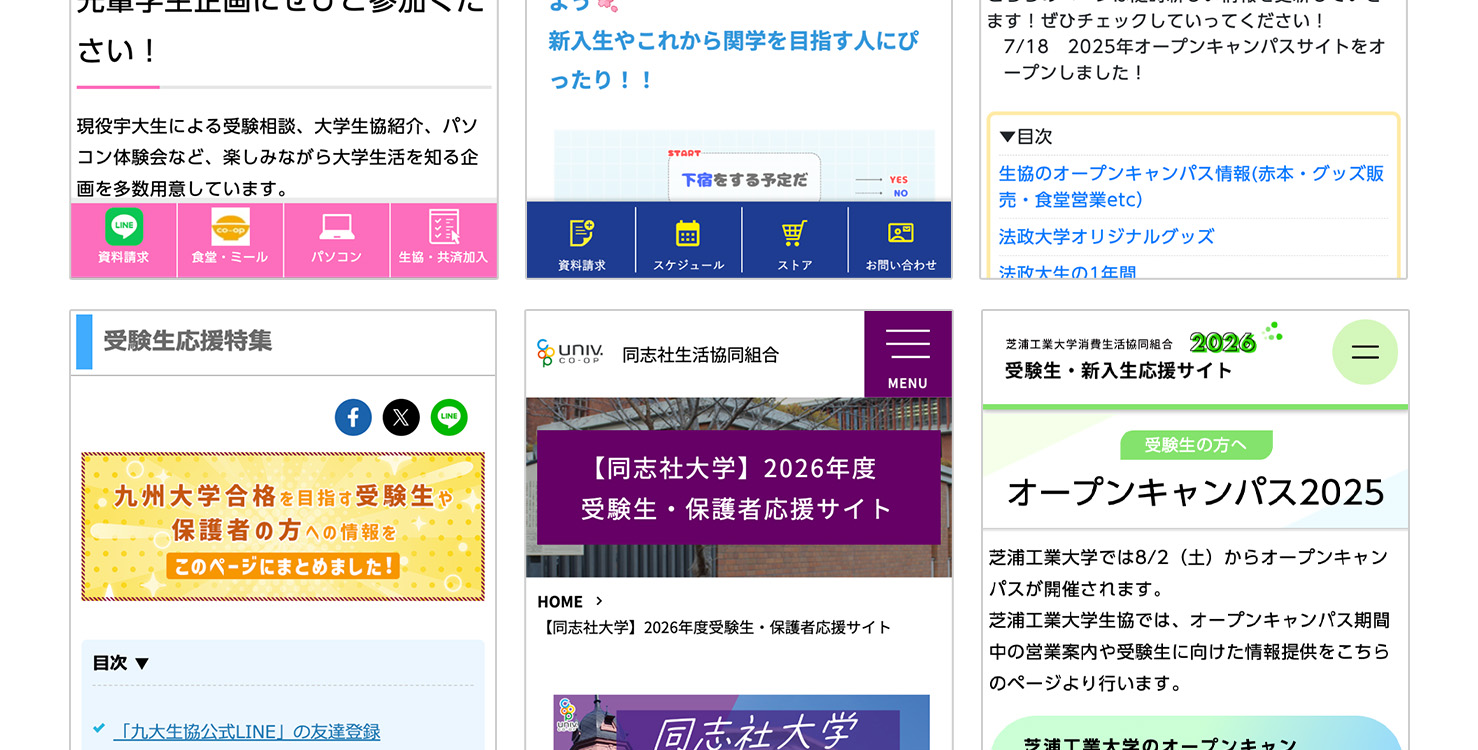Click the 7/18 2025年オープンキャンパスサイト notice

click(x=1195, y=59)
